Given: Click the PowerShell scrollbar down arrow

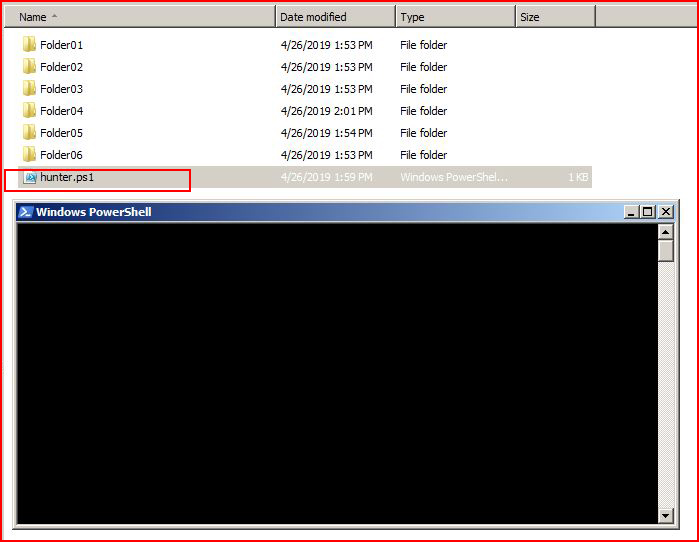Looking at the screenshot, I should pos(666,516).
